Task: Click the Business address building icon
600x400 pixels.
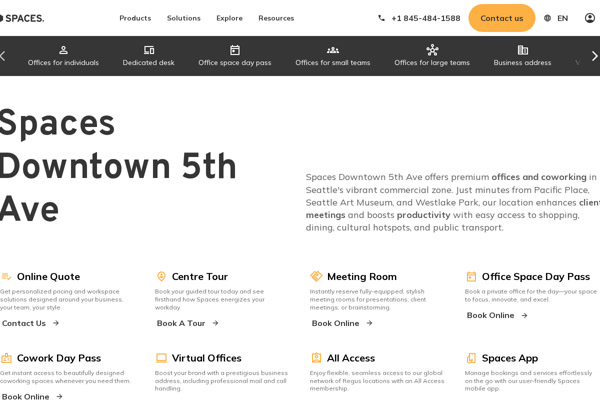Action: coord(522,50)
